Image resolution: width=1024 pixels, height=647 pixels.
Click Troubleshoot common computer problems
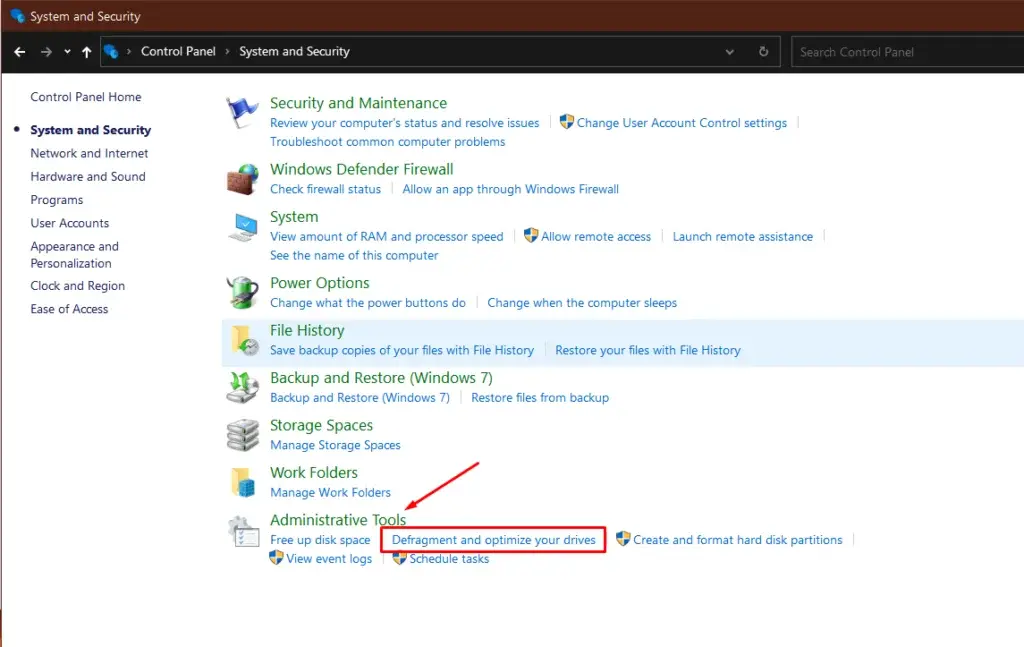point(387,142)
